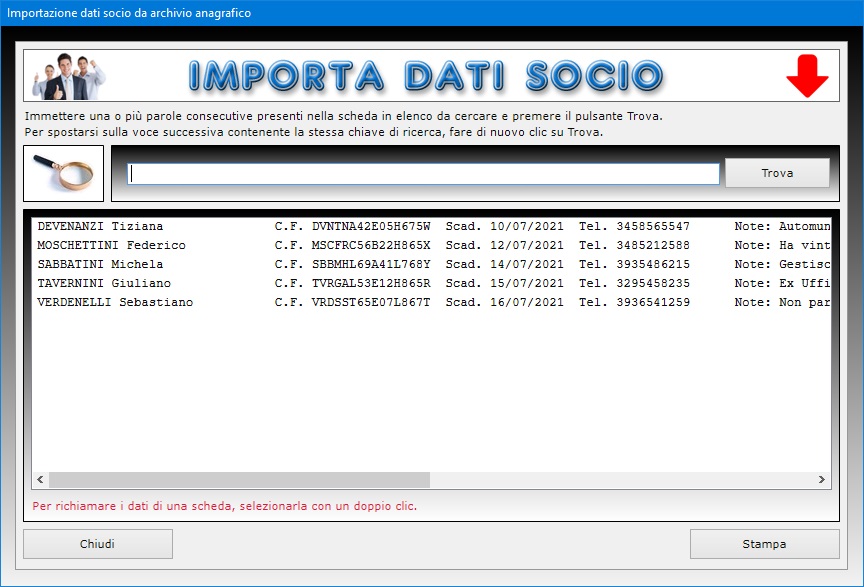Click expiry date 16/07/2021
Image resolution: width=864 pixels, height=587 pixels.
click(x=527, y=303)
